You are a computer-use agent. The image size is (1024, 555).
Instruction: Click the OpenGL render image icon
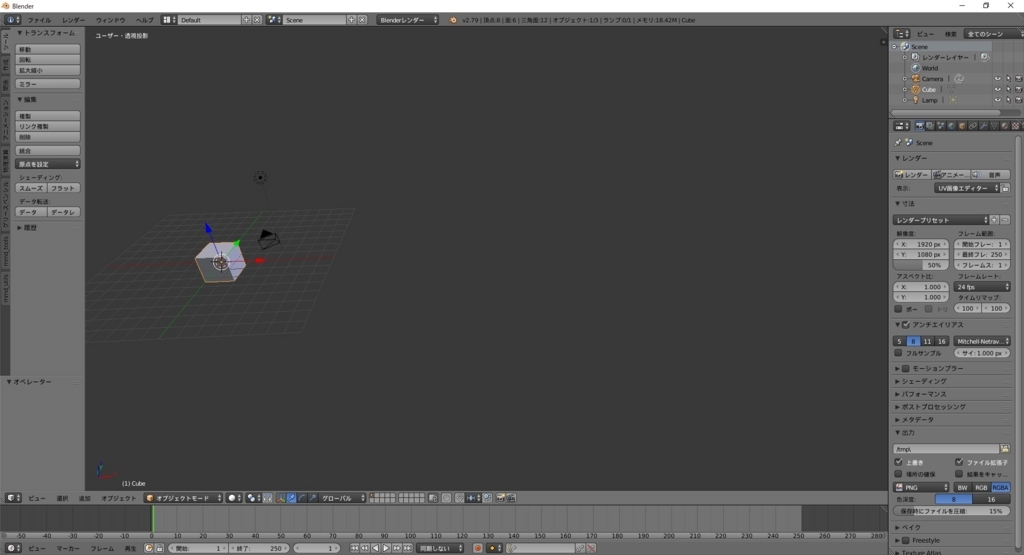(x=500, y=498)
